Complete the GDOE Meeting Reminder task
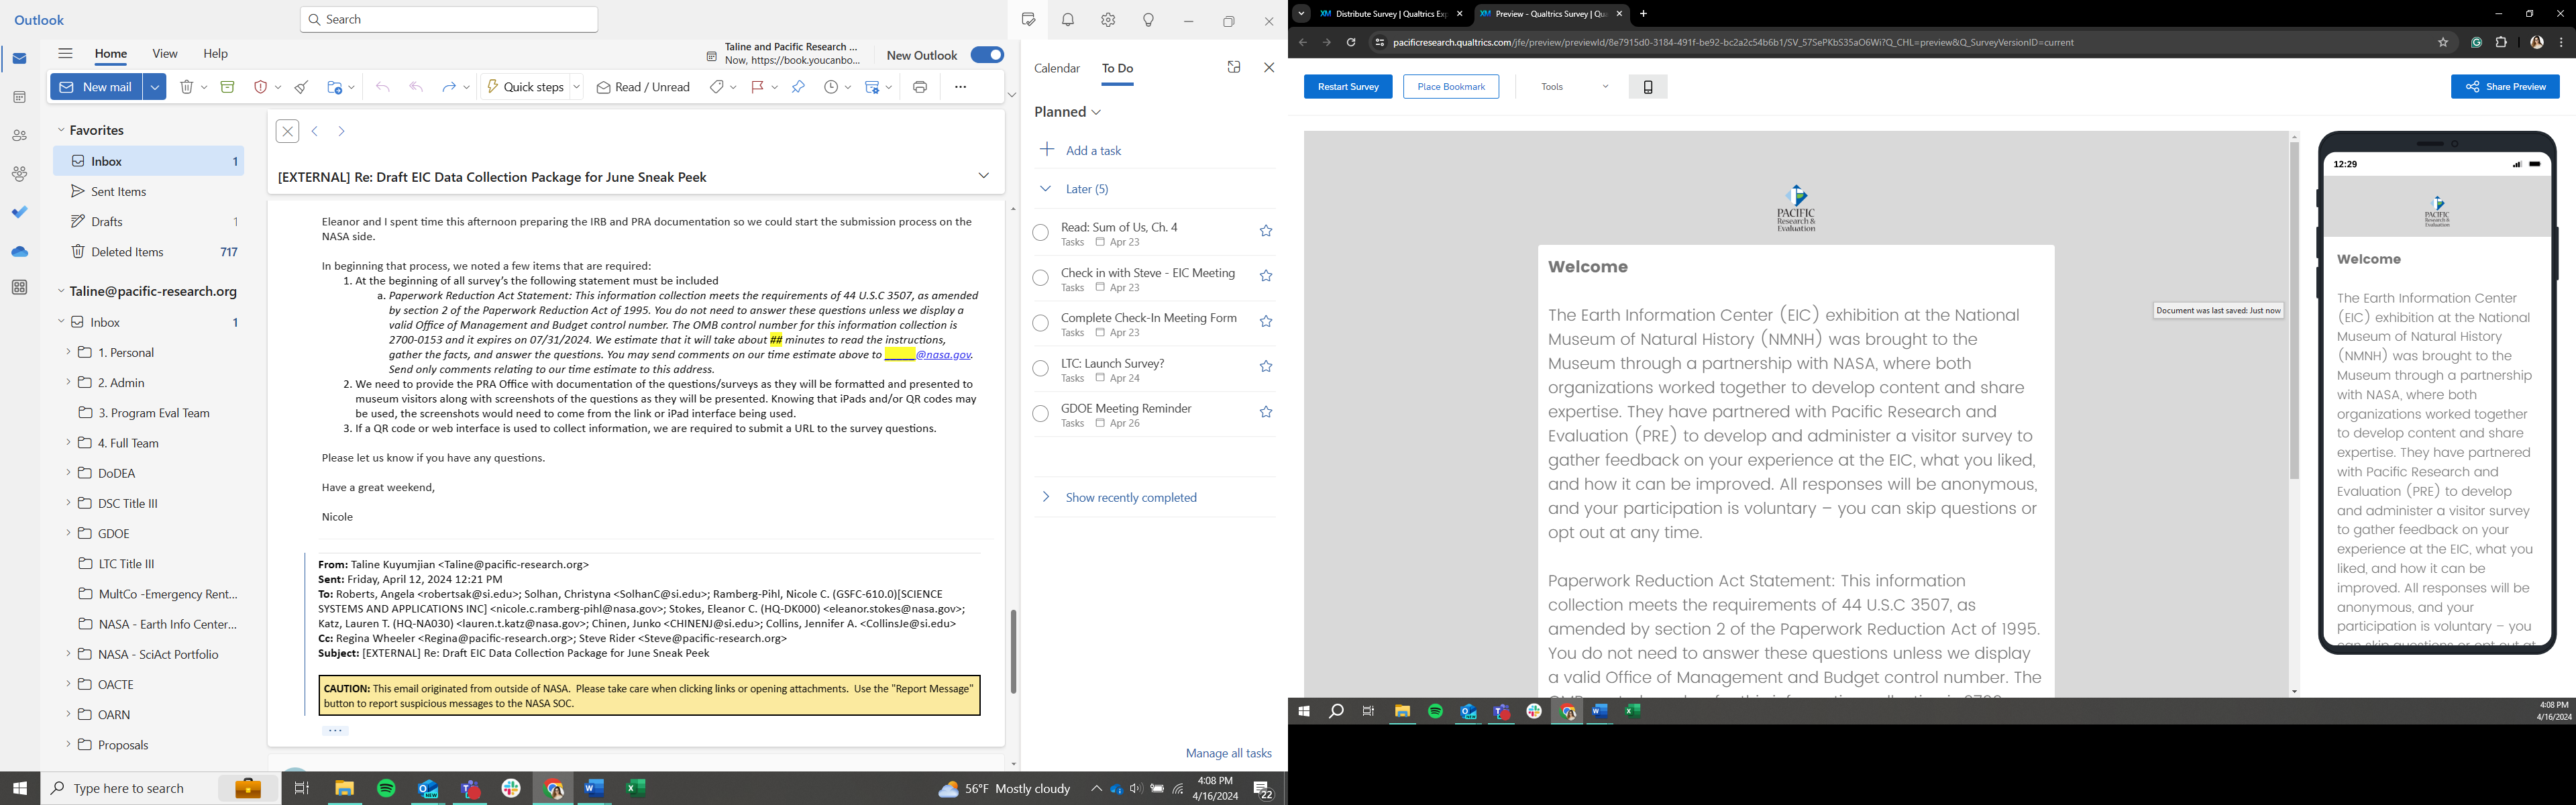Image resolution: width=2576 pixels, height=805 pixels. pyautogui.click(x=1040, y=414)
